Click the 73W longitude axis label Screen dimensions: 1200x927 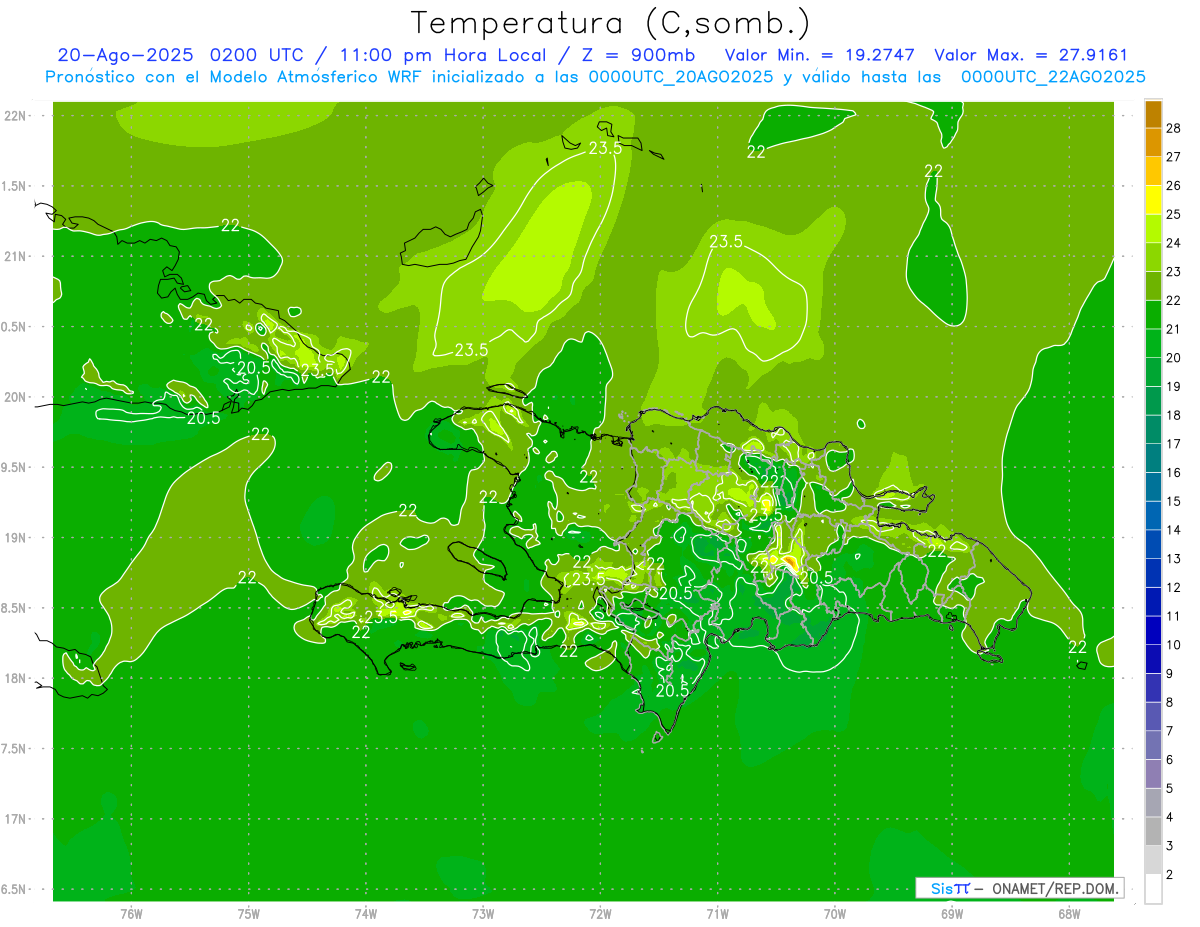[x=483, y=913]
